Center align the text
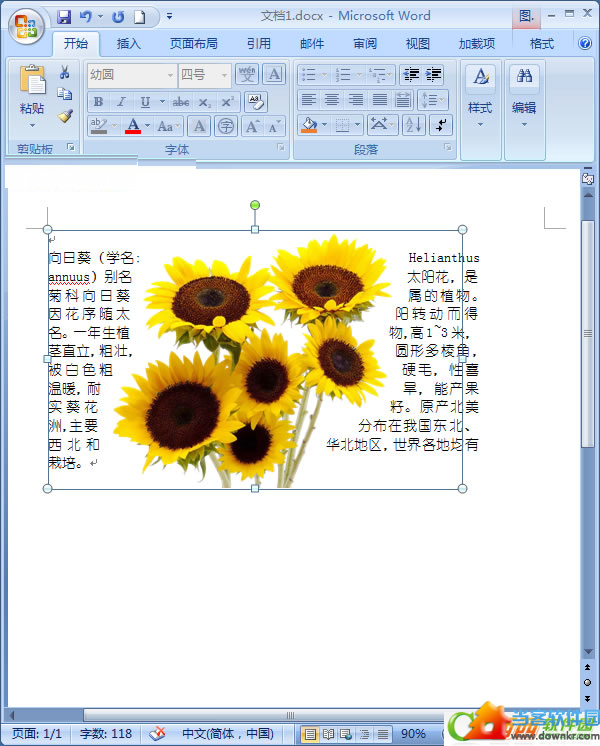Image resolution: width=600 pixels, height=746 pixels. [x=332, y=100]
